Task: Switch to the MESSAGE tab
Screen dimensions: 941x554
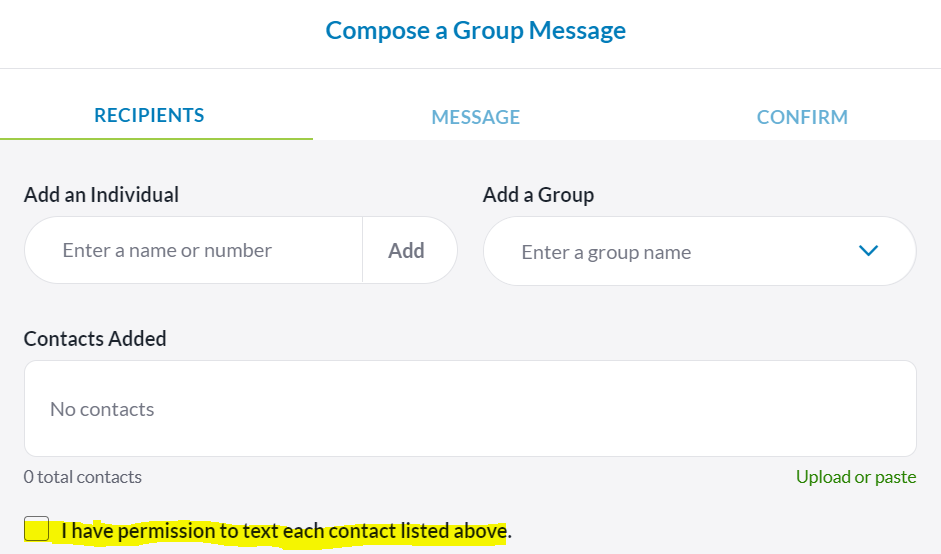Action: click(476, 117)
